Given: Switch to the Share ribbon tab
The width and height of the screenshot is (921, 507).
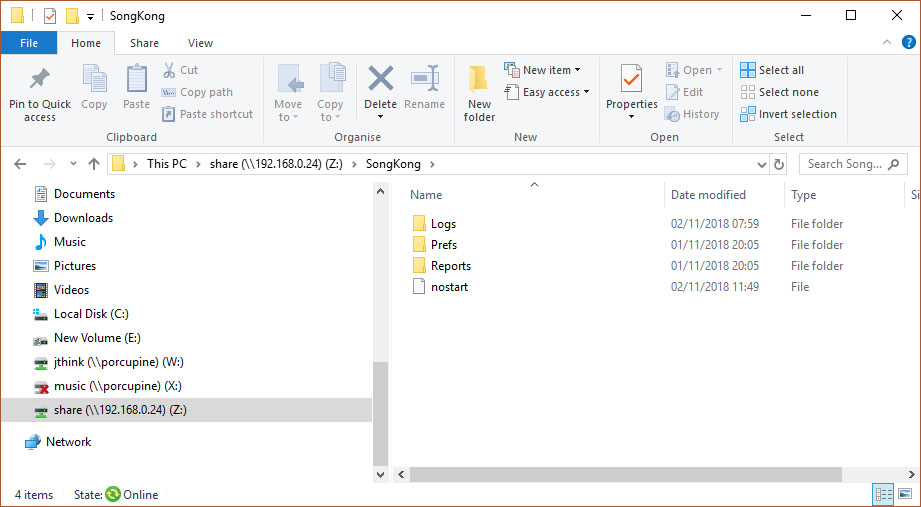Looking at the screenshot, I should 144,43.
